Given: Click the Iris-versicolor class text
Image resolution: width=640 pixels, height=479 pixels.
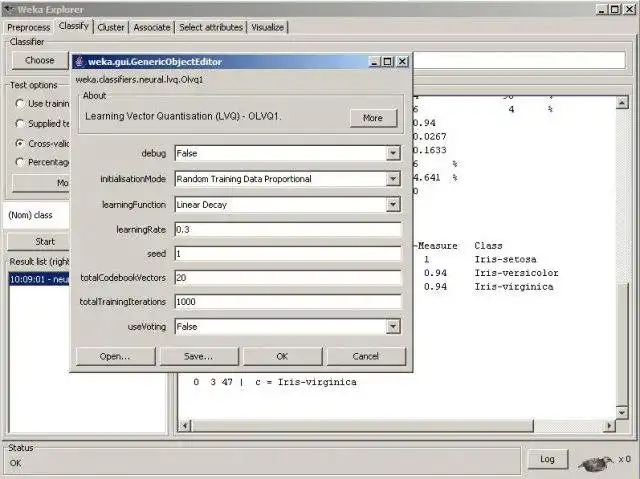Looking at the screenshot, I should click(516, 273).
